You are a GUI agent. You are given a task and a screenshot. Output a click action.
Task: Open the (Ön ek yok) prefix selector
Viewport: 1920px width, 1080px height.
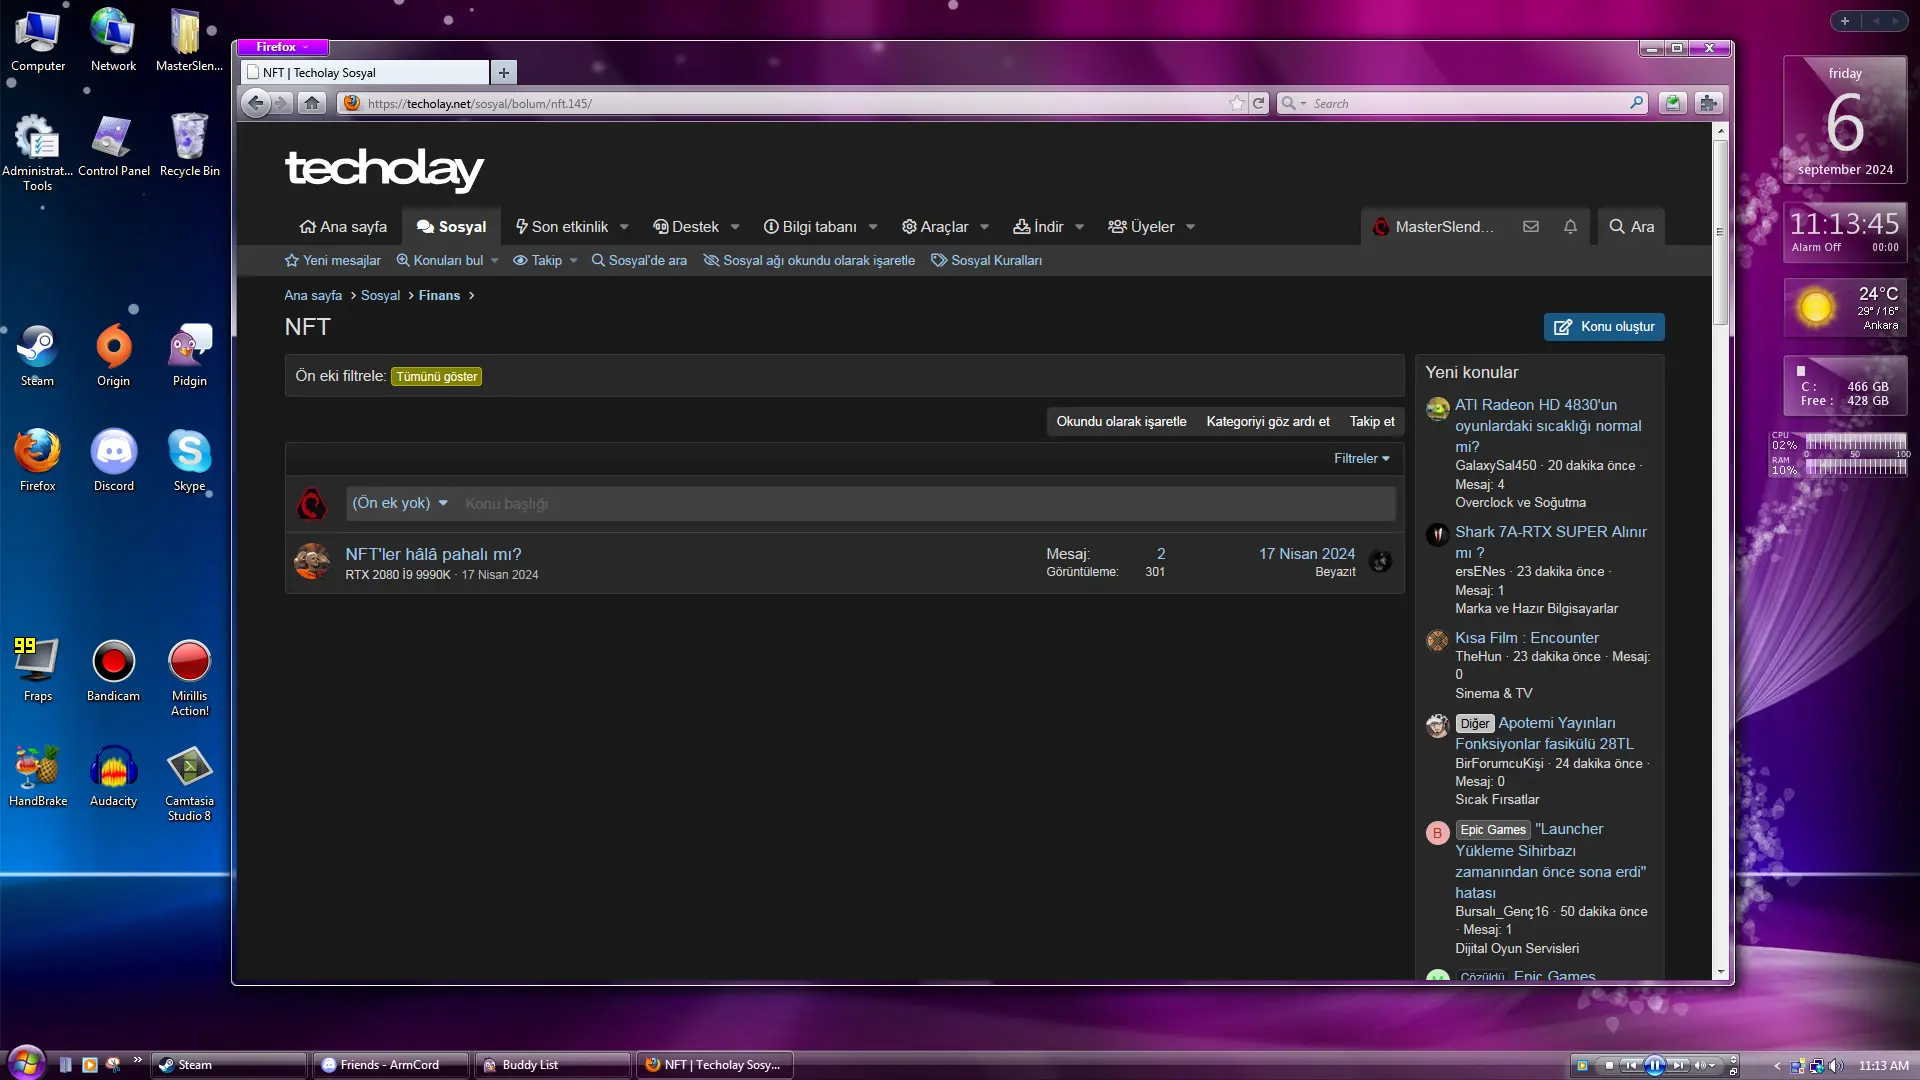point(400,503)
